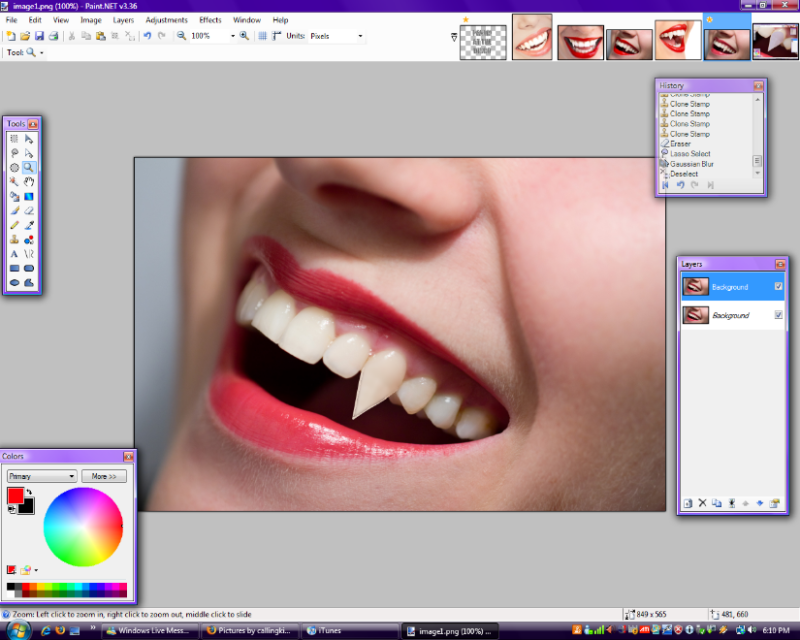Viewport: 800px width, 640px height.
Task: Select the Ellipse Select tool
Action: 14,167
